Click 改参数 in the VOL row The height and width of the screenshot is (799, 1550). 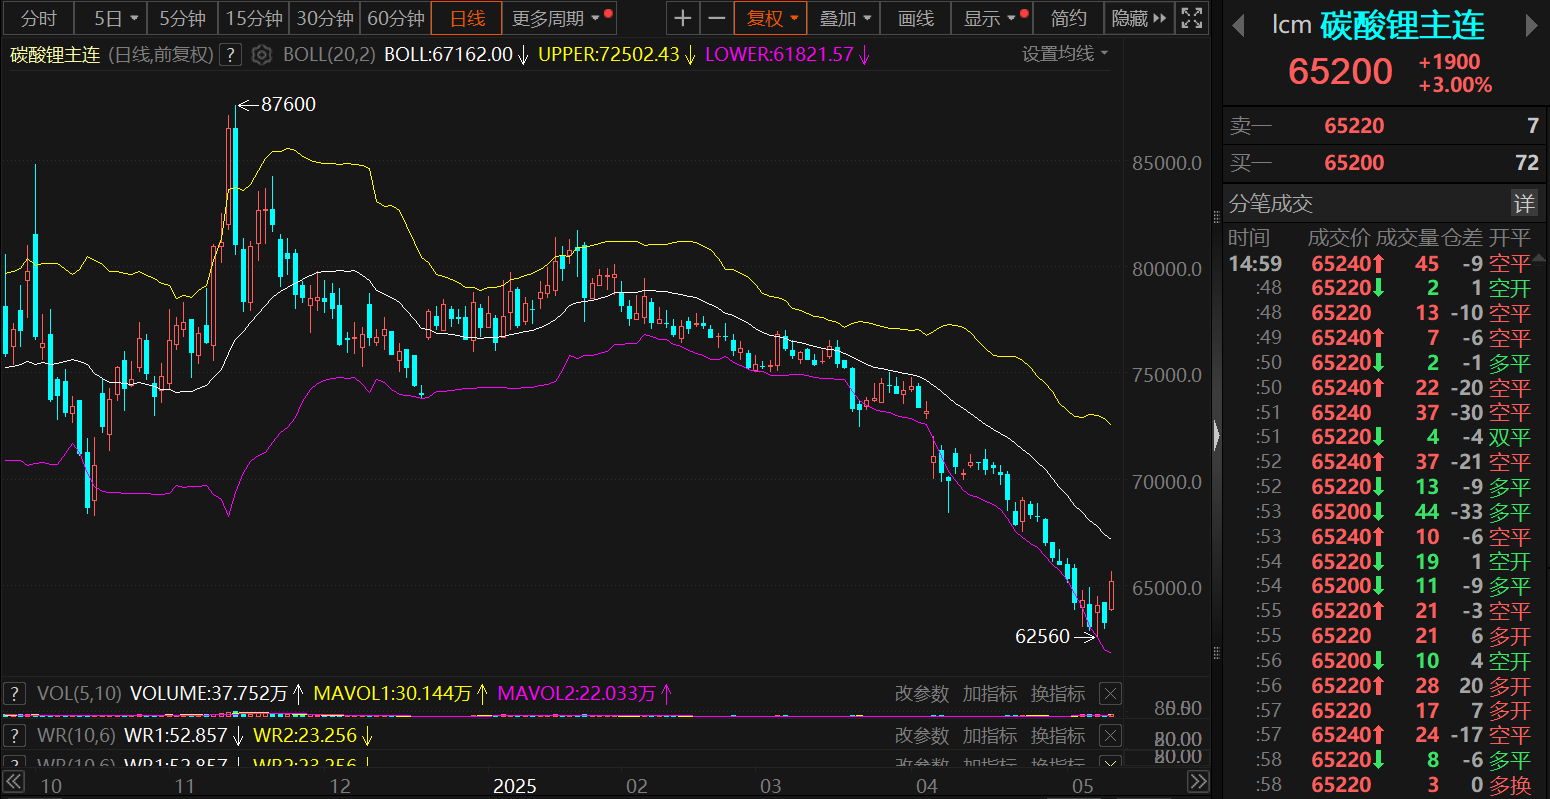click(x=921, y=694)
